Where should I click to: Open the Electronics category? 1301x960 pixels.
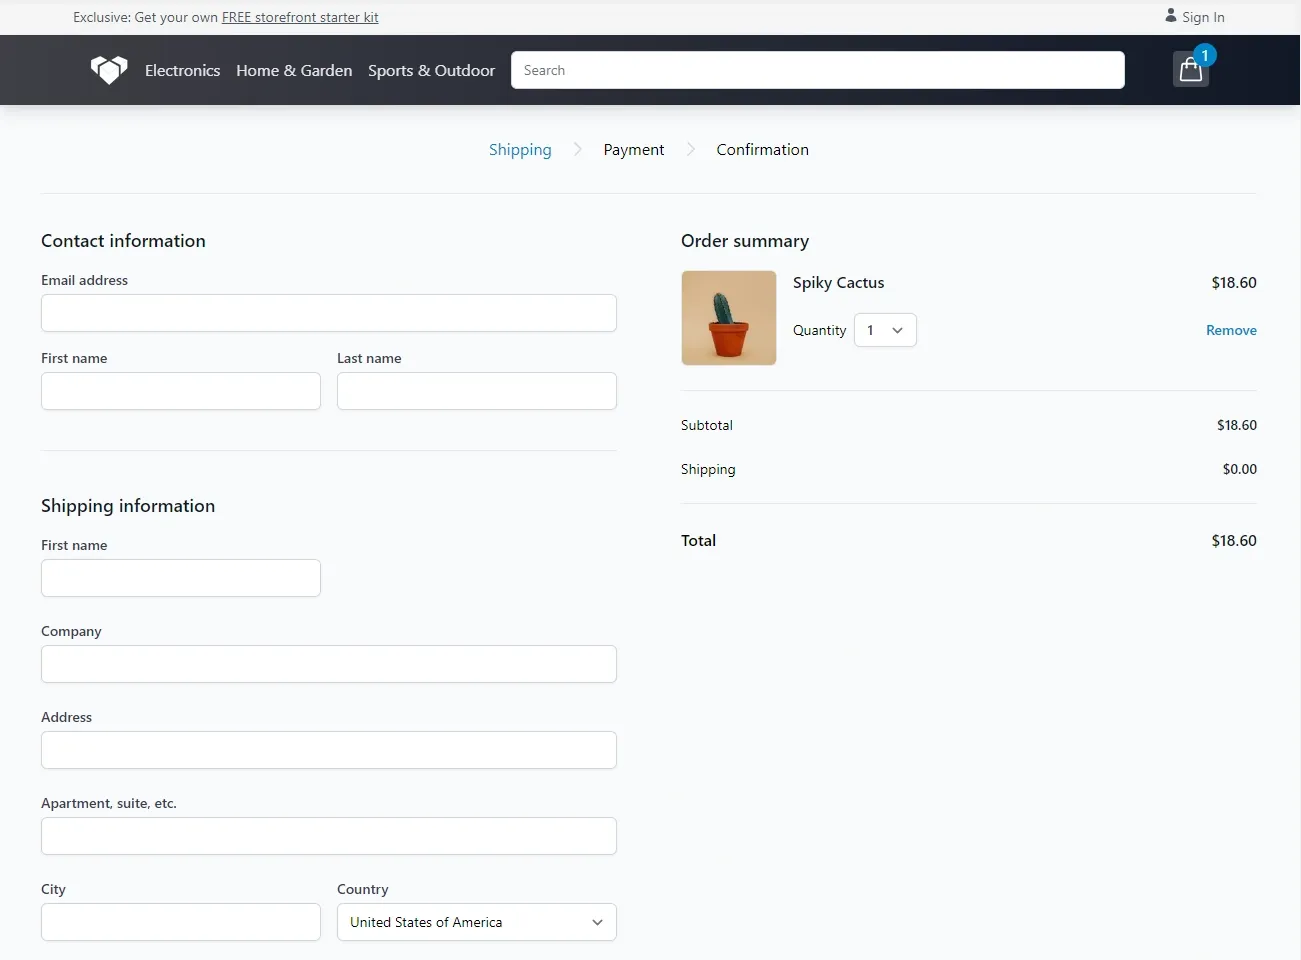click(x=182, y=70)
